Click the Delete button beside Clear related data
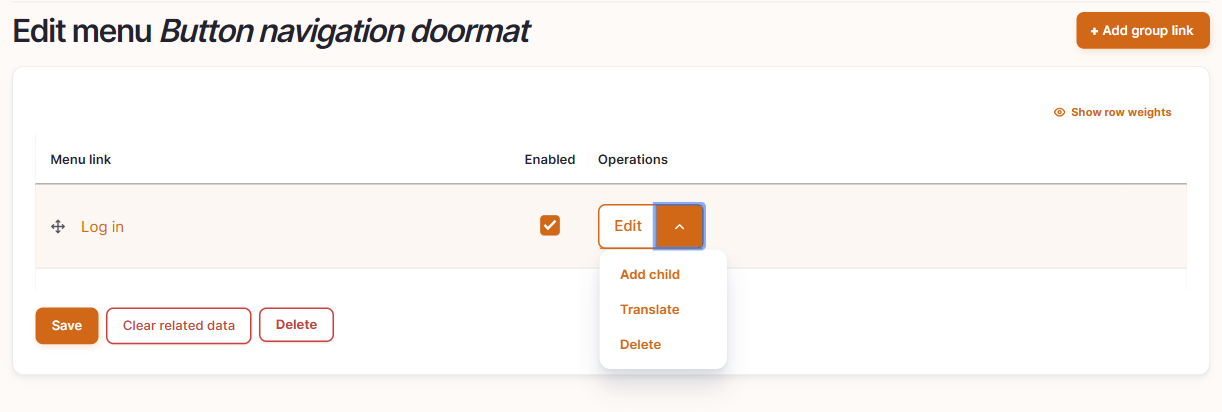1222x412 pixels. click(296, 324)
